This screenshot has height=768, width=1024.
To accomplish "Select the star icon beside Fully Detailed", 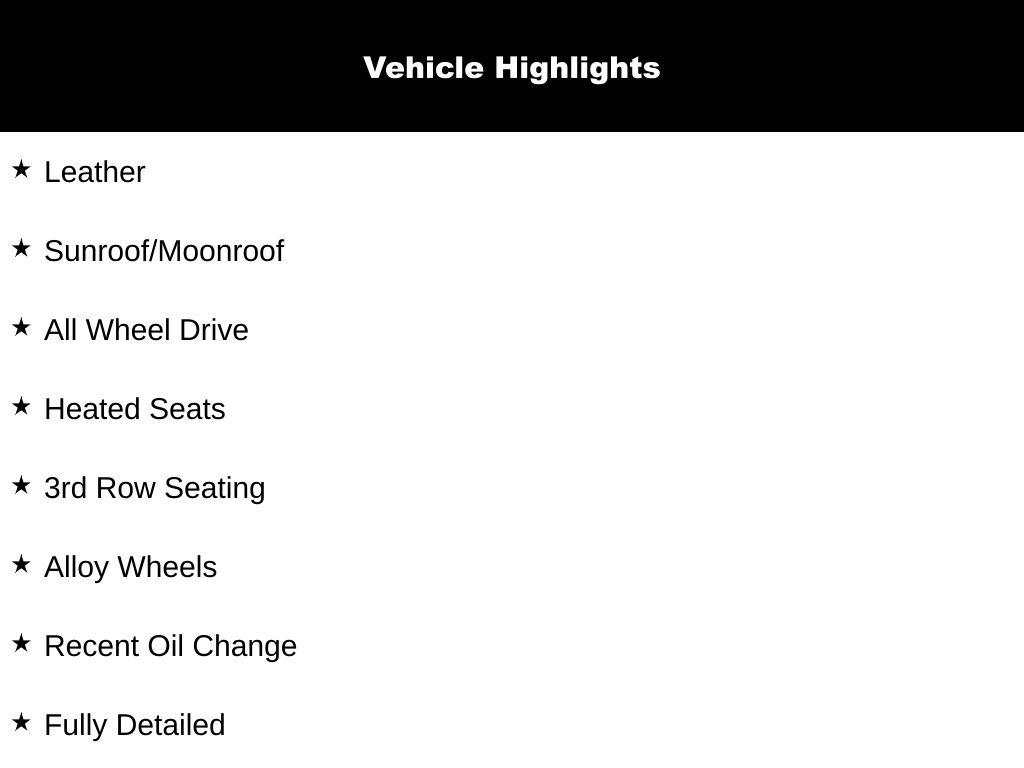I will click(21, 722).
